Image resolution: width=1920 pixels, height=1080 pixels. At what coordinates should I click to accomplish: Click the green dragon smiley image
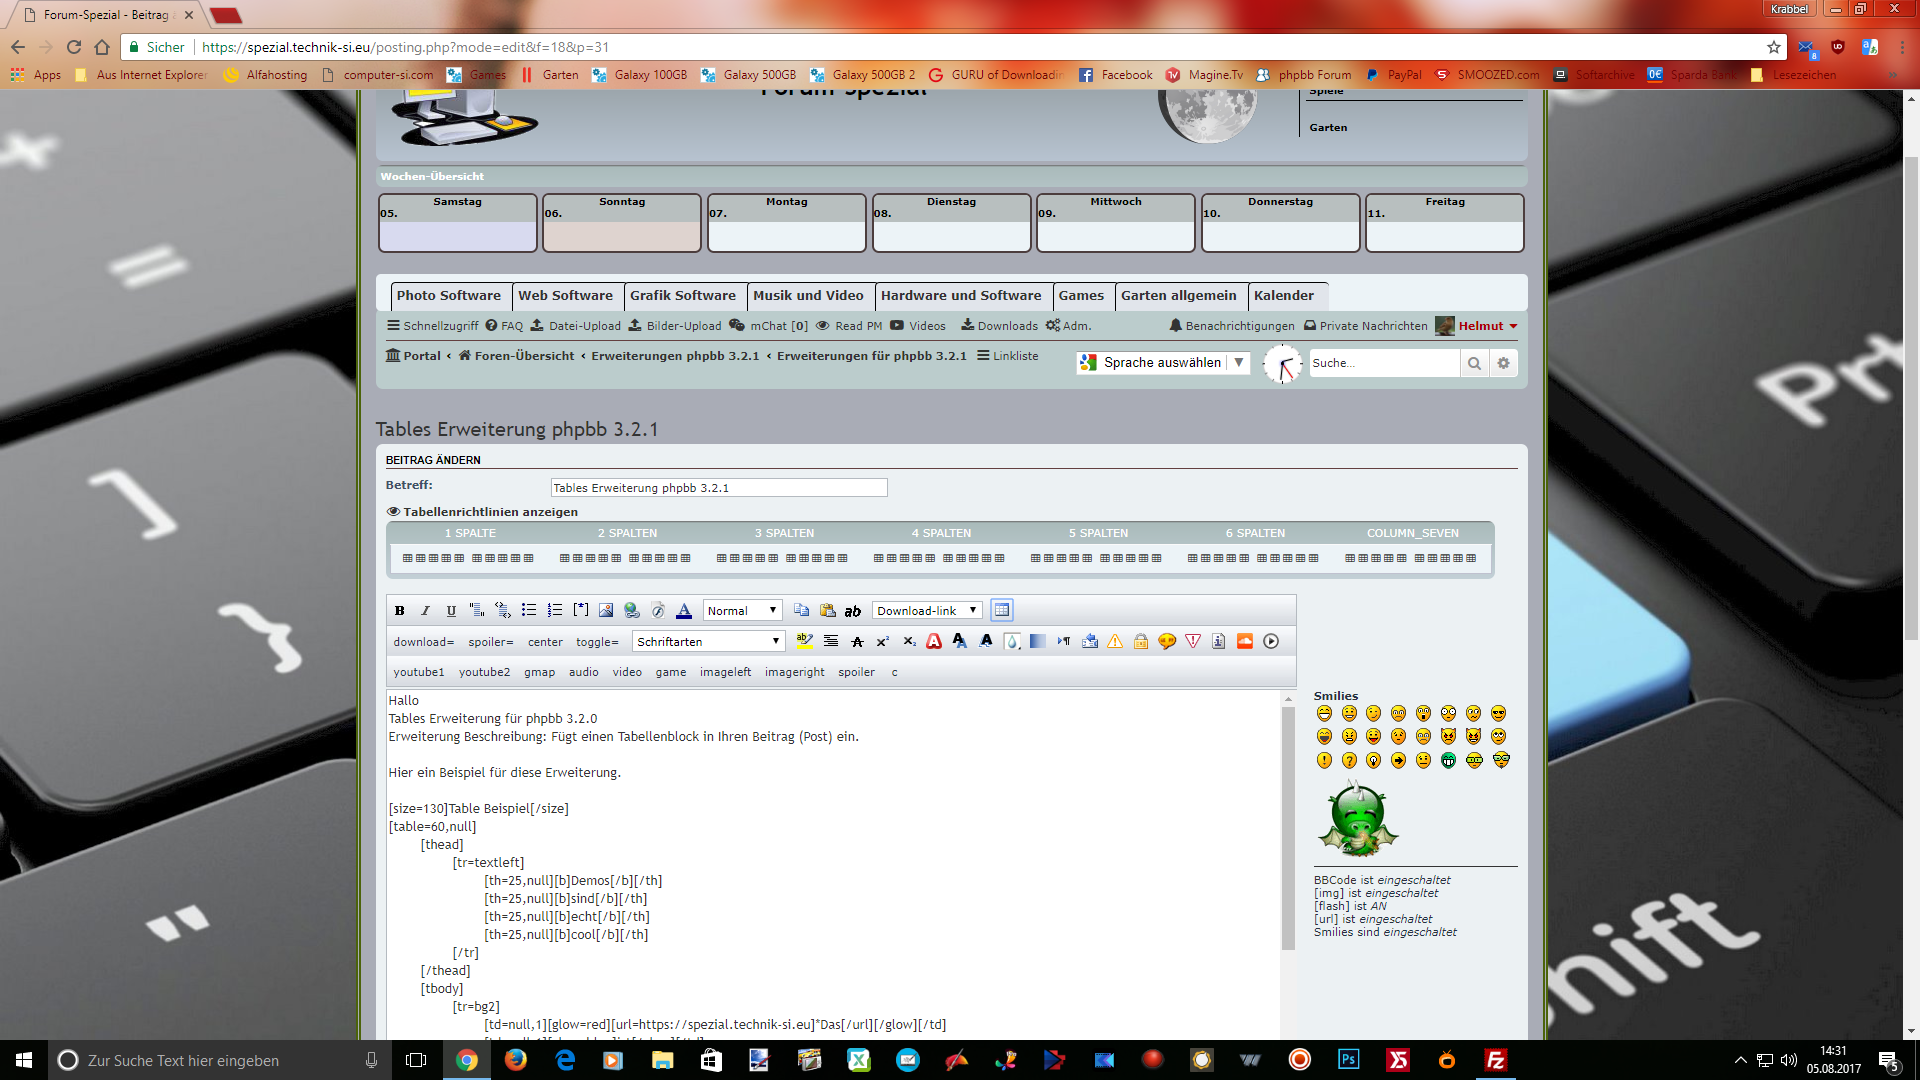coord(1357,820)
